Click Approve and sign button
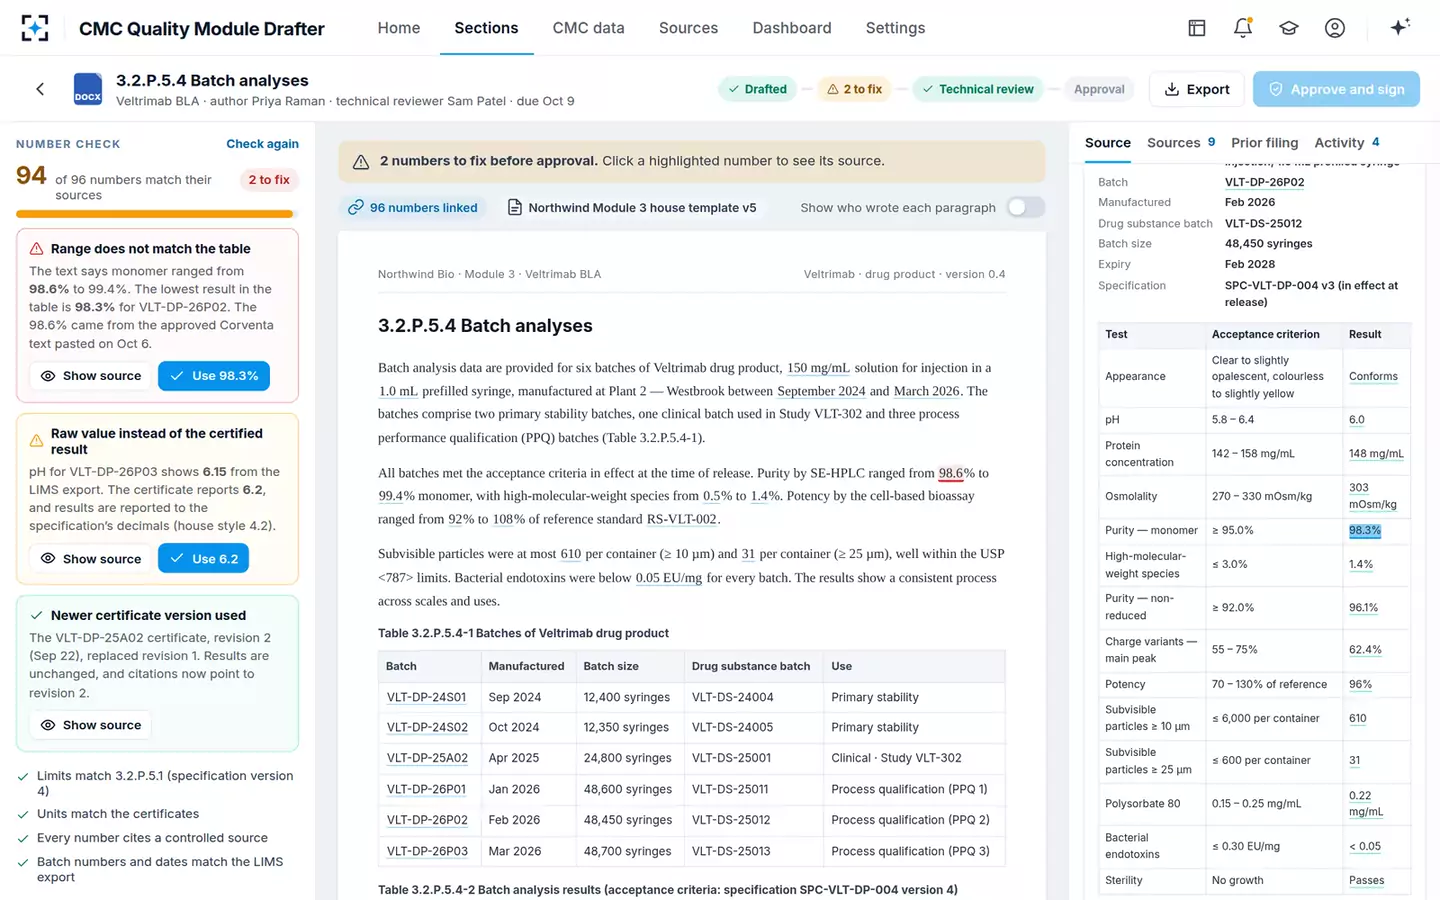The height and width of the screenshot is (900, 1440). click(x=1336, y=89)
